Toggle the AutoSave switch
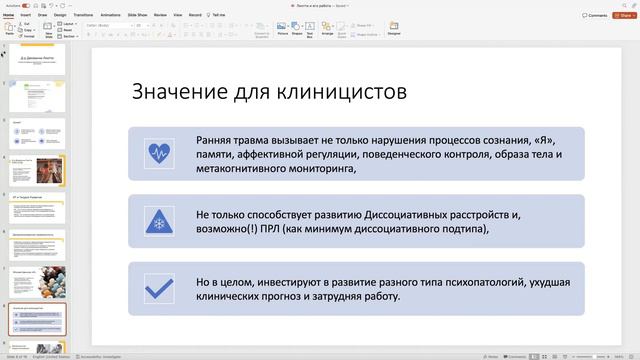 pyautogui.click(x=26, y=6)
